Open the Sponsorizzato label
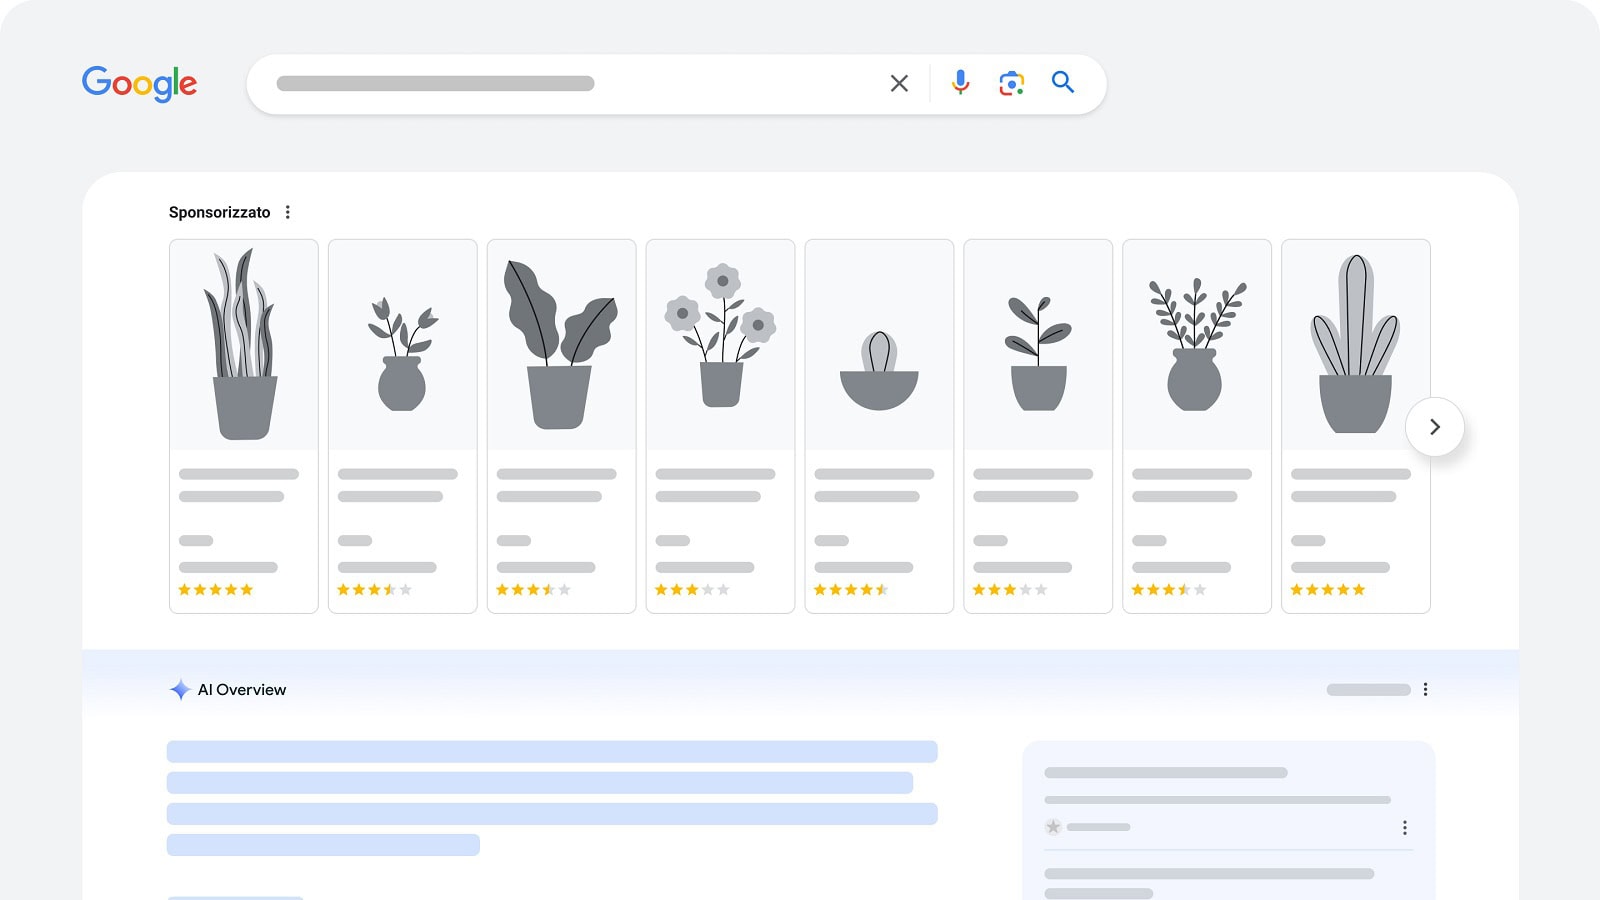This screenshot has height=900, width=1600. 219,212
